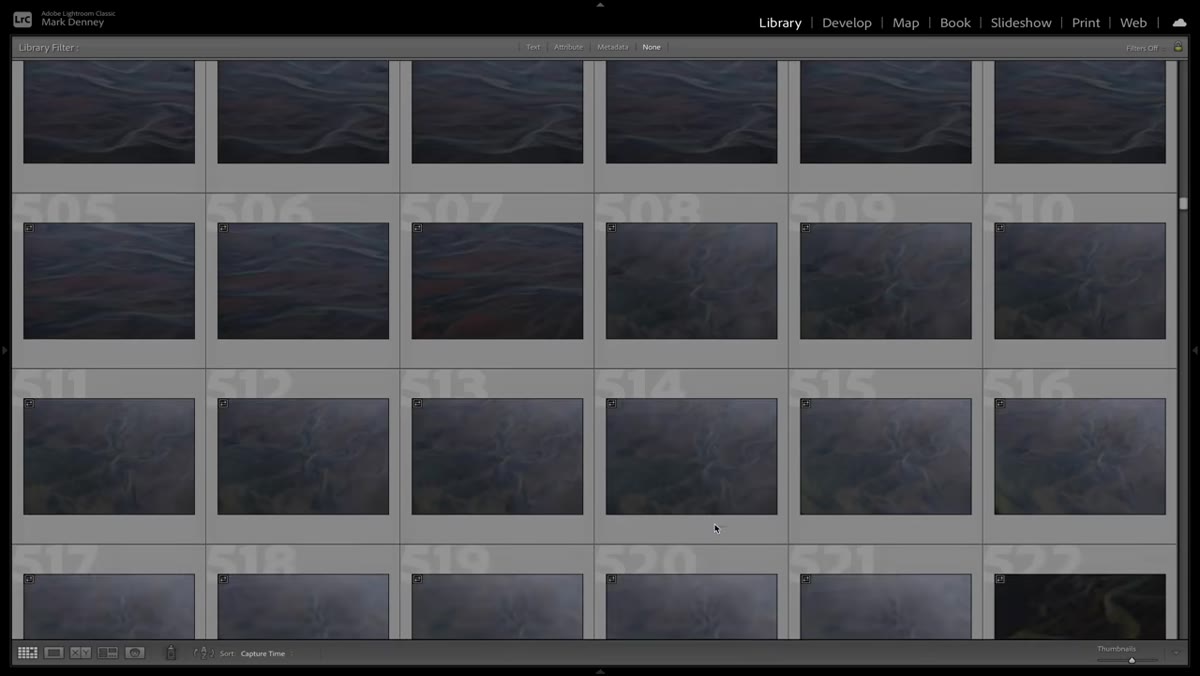1200x676 pixels.
Task: Click the Metadata filter button
Action: [612, 47]
